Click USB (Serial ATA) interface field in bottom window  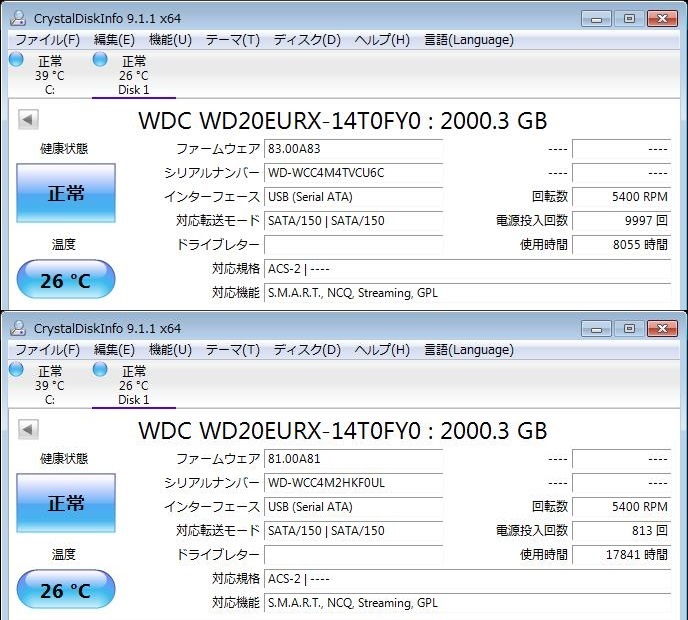353,507
